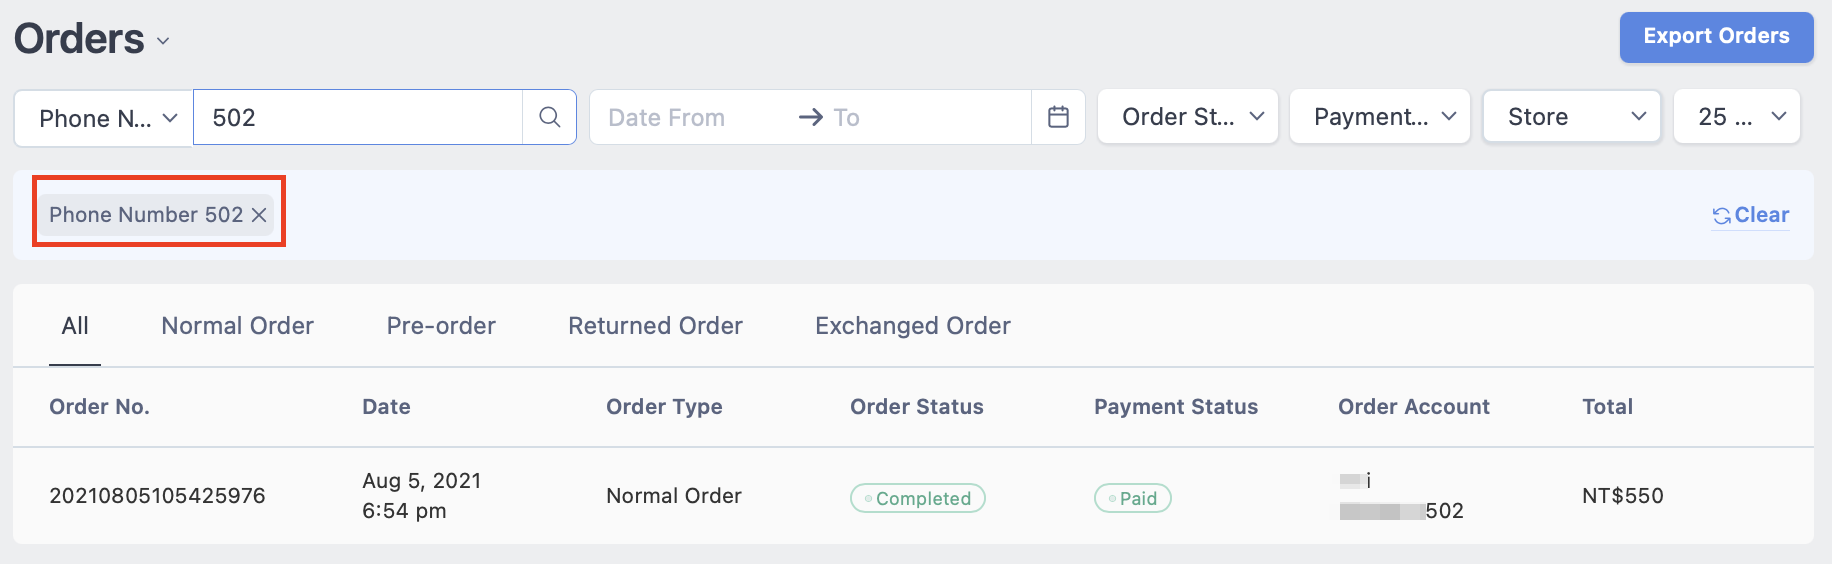
Task: Switch to the Normal Order tab
Action: click(x=238, y=326)
